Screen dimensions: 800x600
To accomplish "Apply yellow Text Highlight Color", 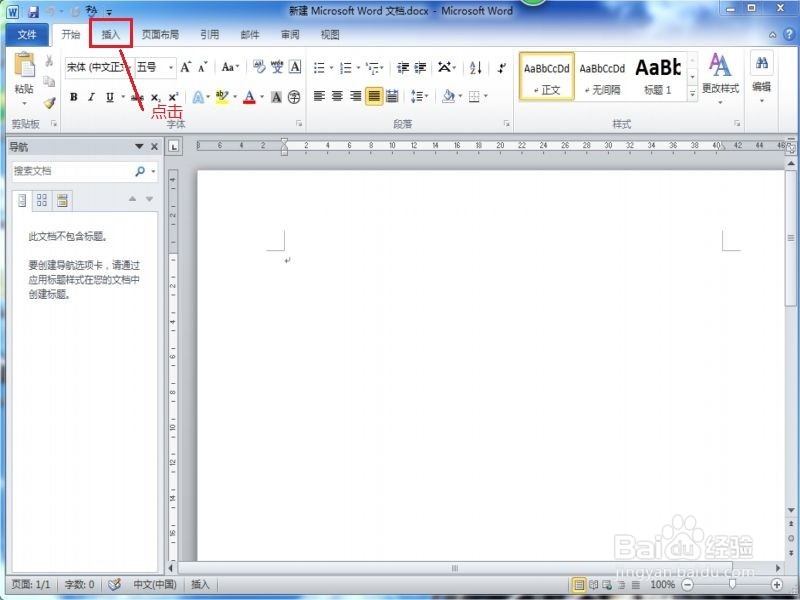I will pyautogui.click(x=222, y=97).
